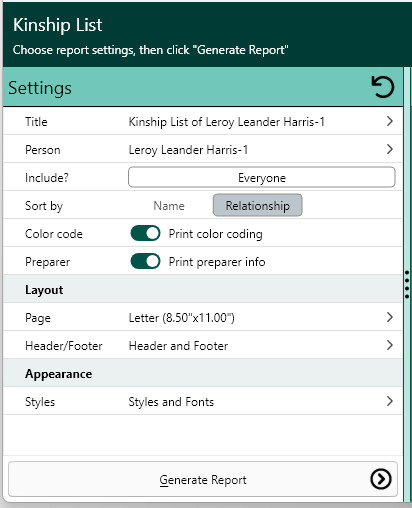Expand the Person row chevron
The height and width of the screenshot is (508, 412).
pos(390,149)
